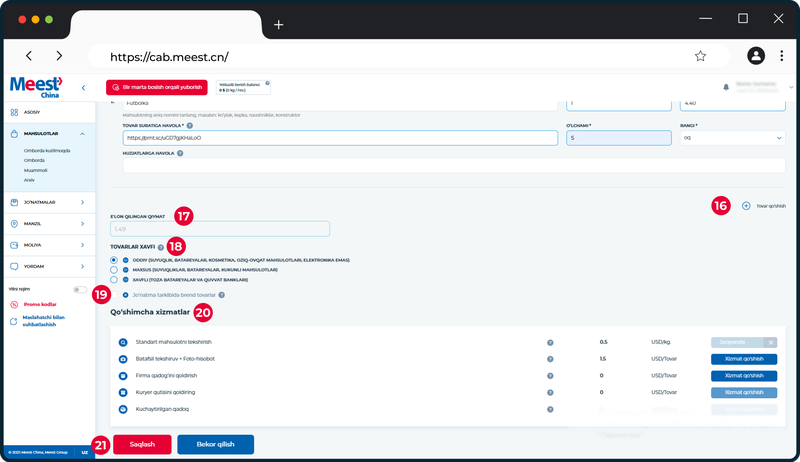Click the help icon next to Hujjatlarga havola
The image size is (800, 462).
(x=180, y=153)
